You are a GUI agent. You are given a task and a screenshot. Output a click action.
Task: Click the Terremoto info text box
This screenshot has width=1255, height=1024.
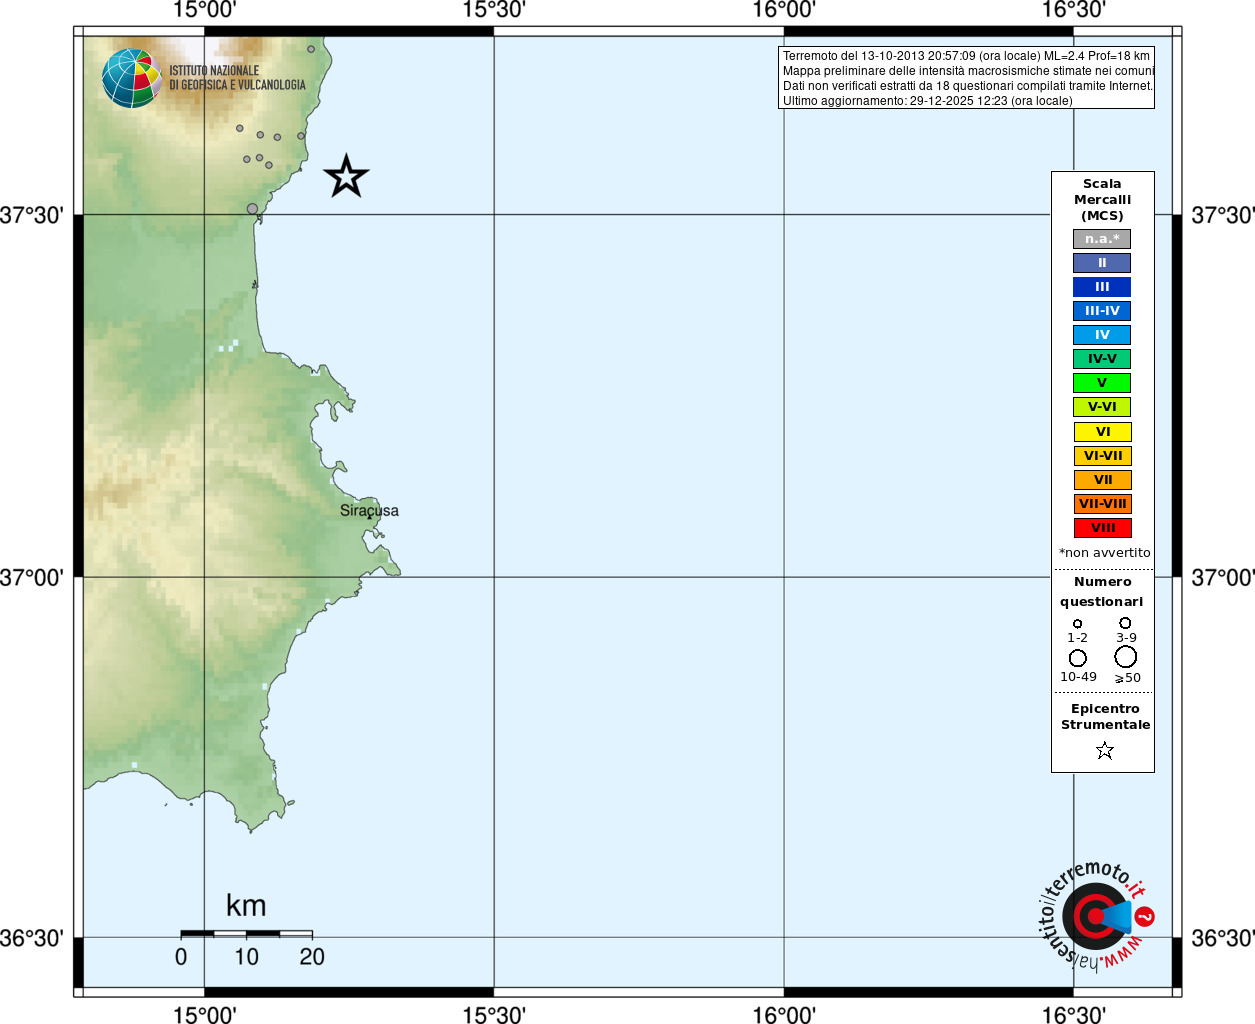[x=966, y=78]
